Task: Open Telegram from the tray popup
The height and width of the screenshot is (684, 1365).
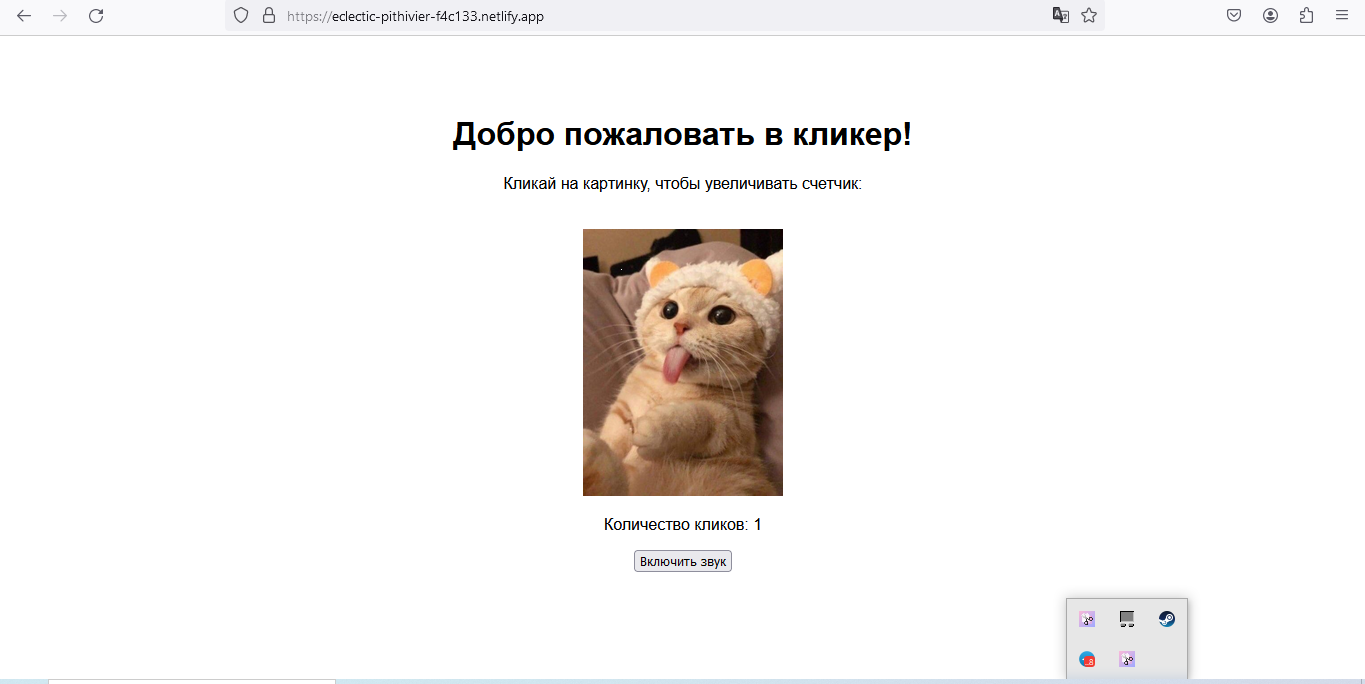Action: click(x=1087, y=660)
